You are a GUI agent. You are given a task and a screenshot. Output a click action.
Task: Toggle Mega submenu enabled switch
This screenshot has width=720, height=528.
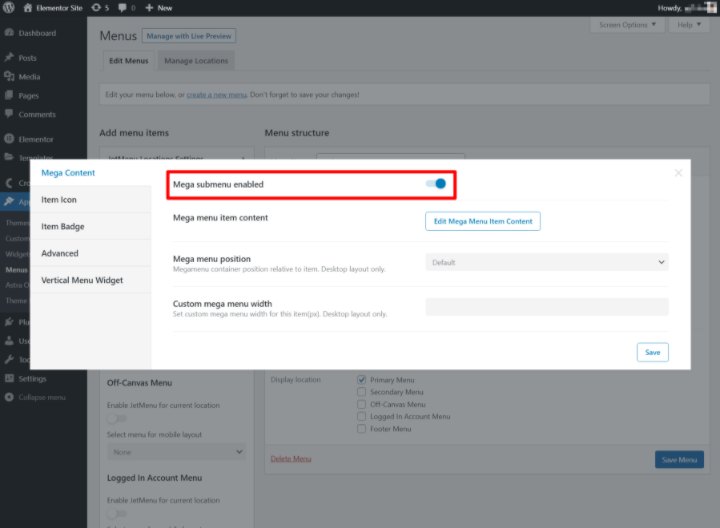(436, 184)
